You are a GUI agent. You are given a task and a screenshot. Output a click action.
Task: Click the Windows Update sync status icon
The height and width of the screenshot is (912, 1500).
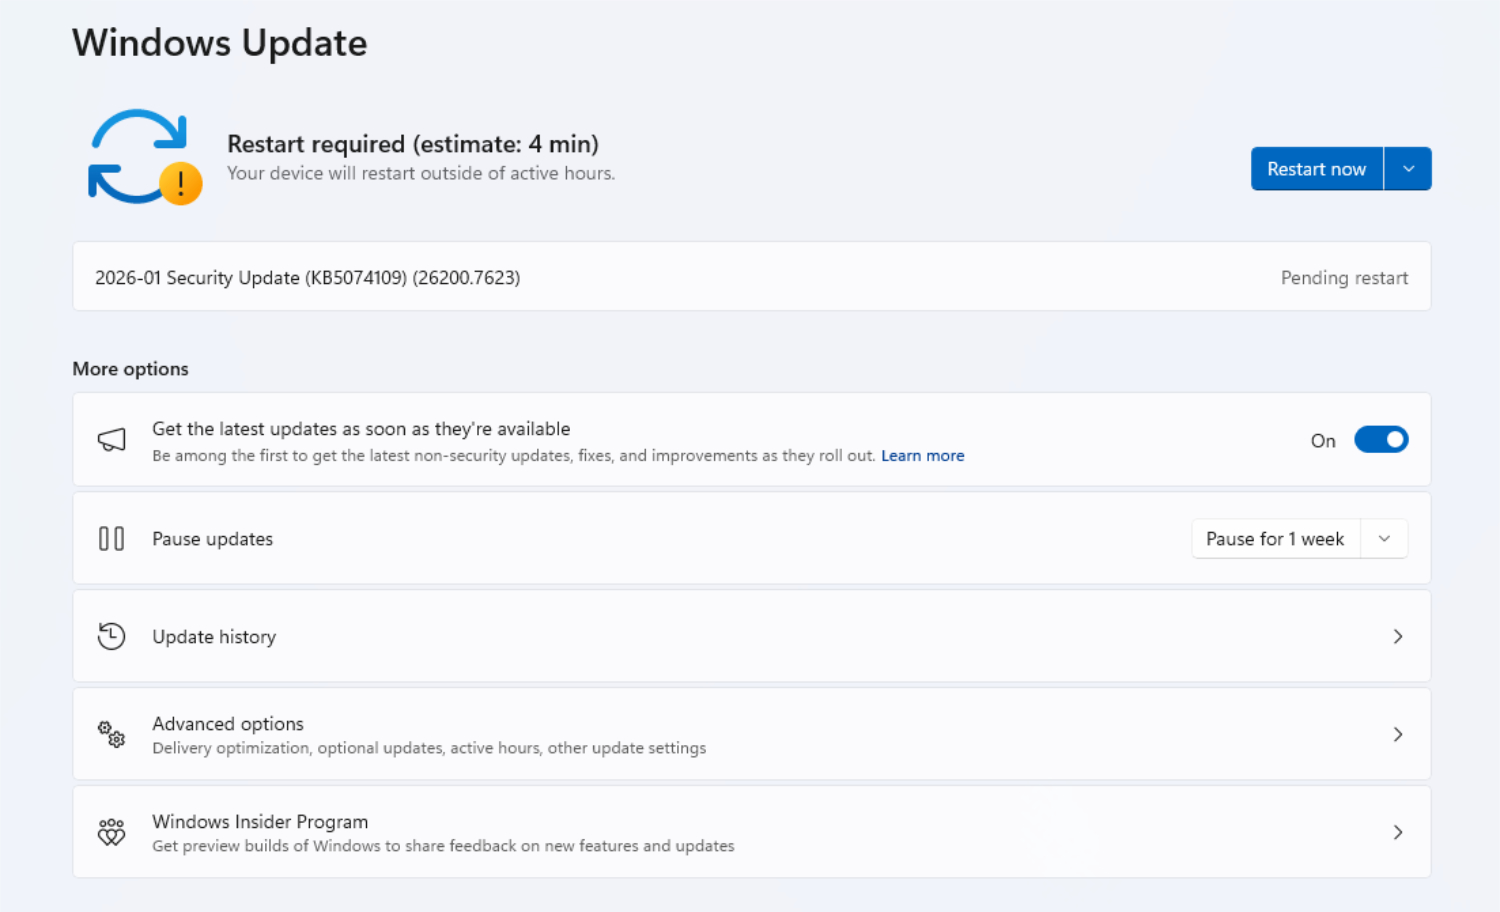pyautogui.click(x=138, y=155)
